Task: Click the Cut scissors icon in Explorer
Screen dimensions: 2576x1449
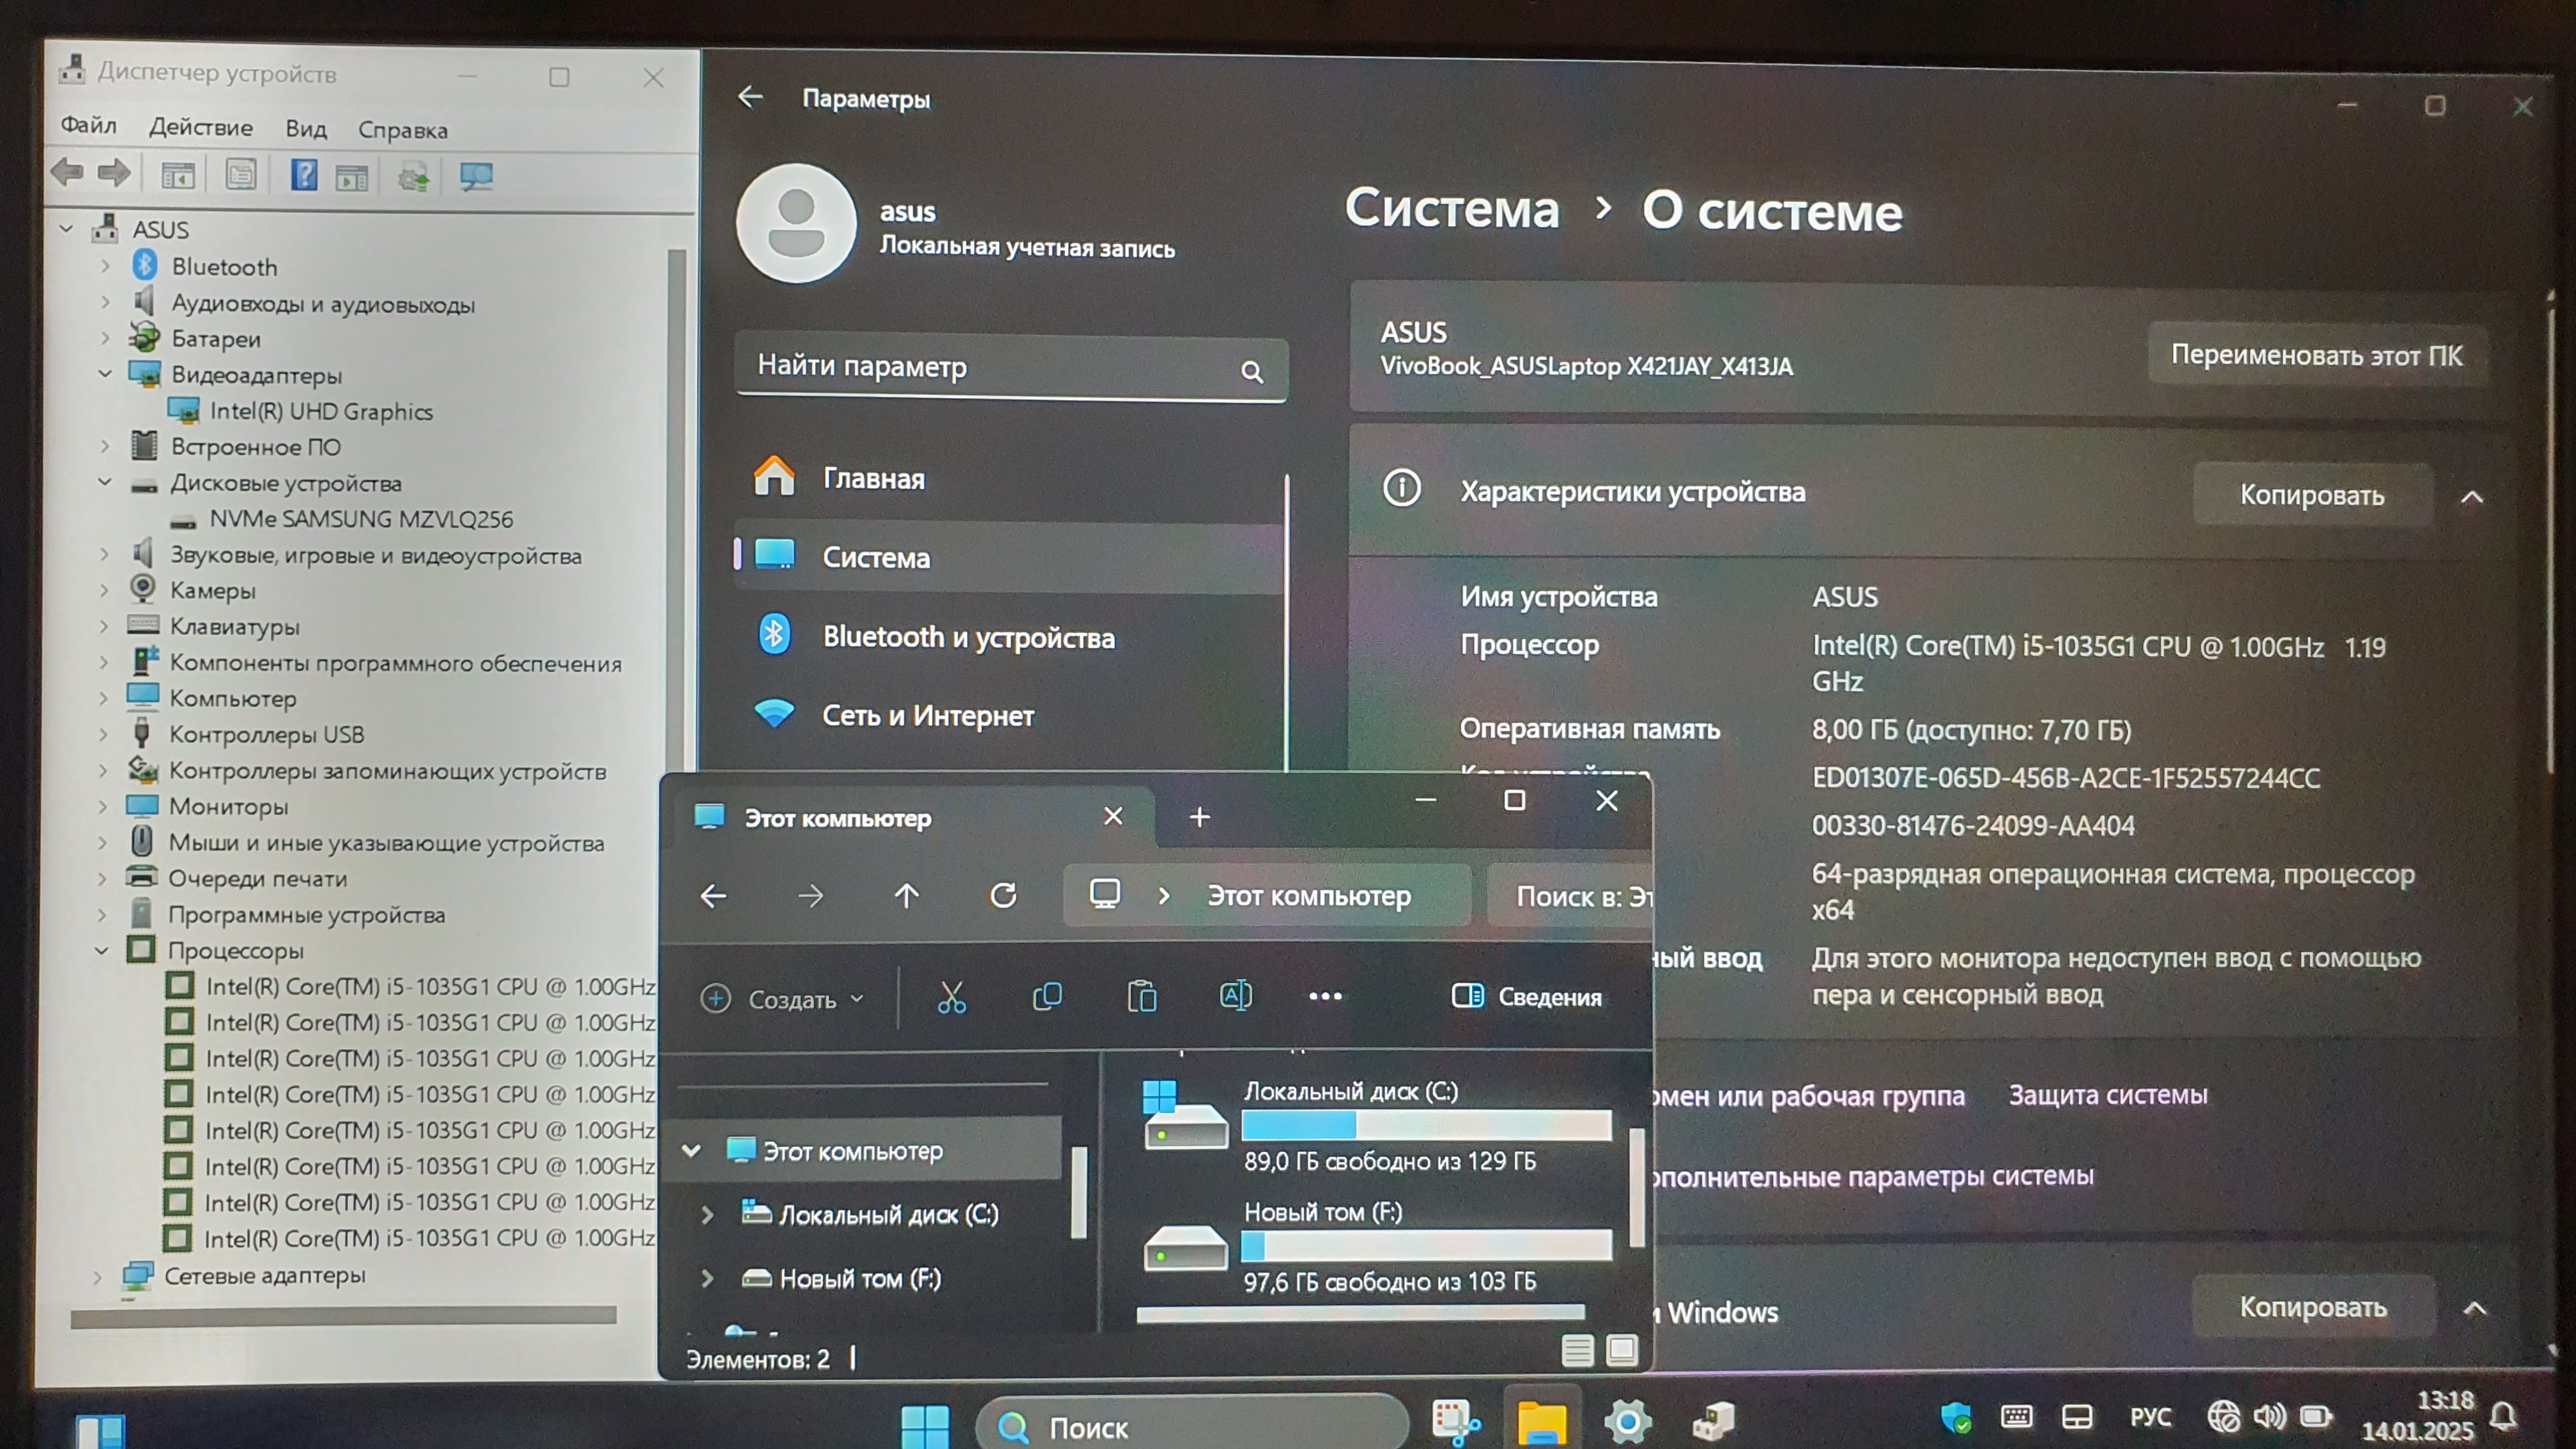Action: point(951,997)
